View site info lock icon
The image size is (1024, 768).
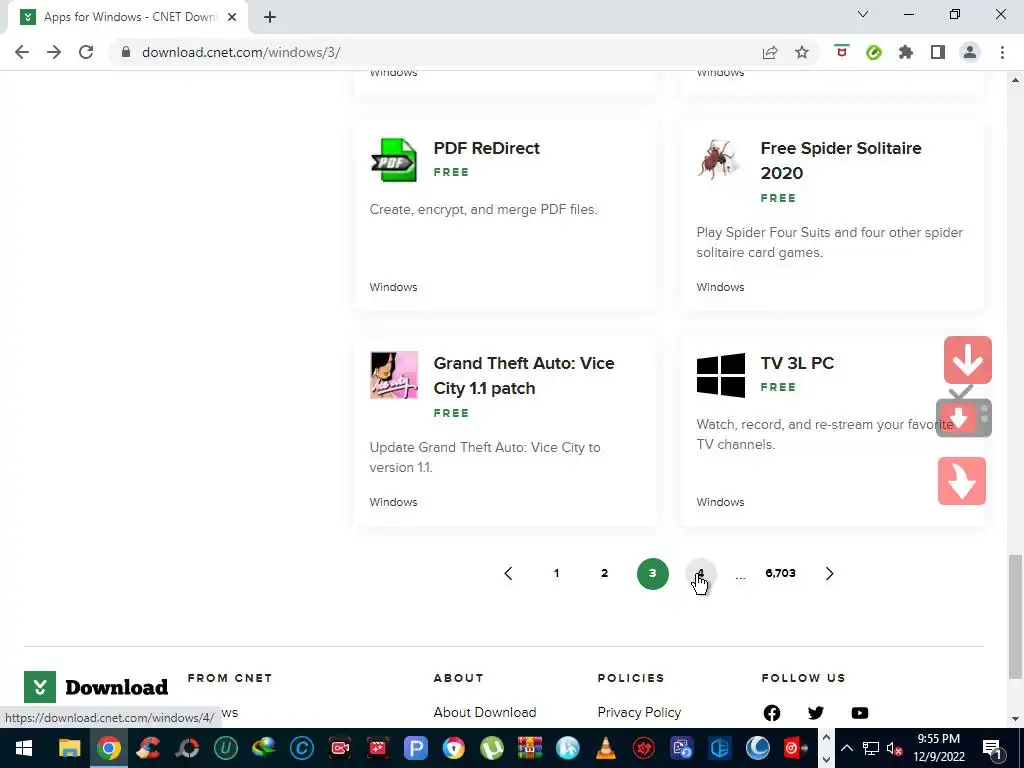pyautogui.click(x=126, y=52)
